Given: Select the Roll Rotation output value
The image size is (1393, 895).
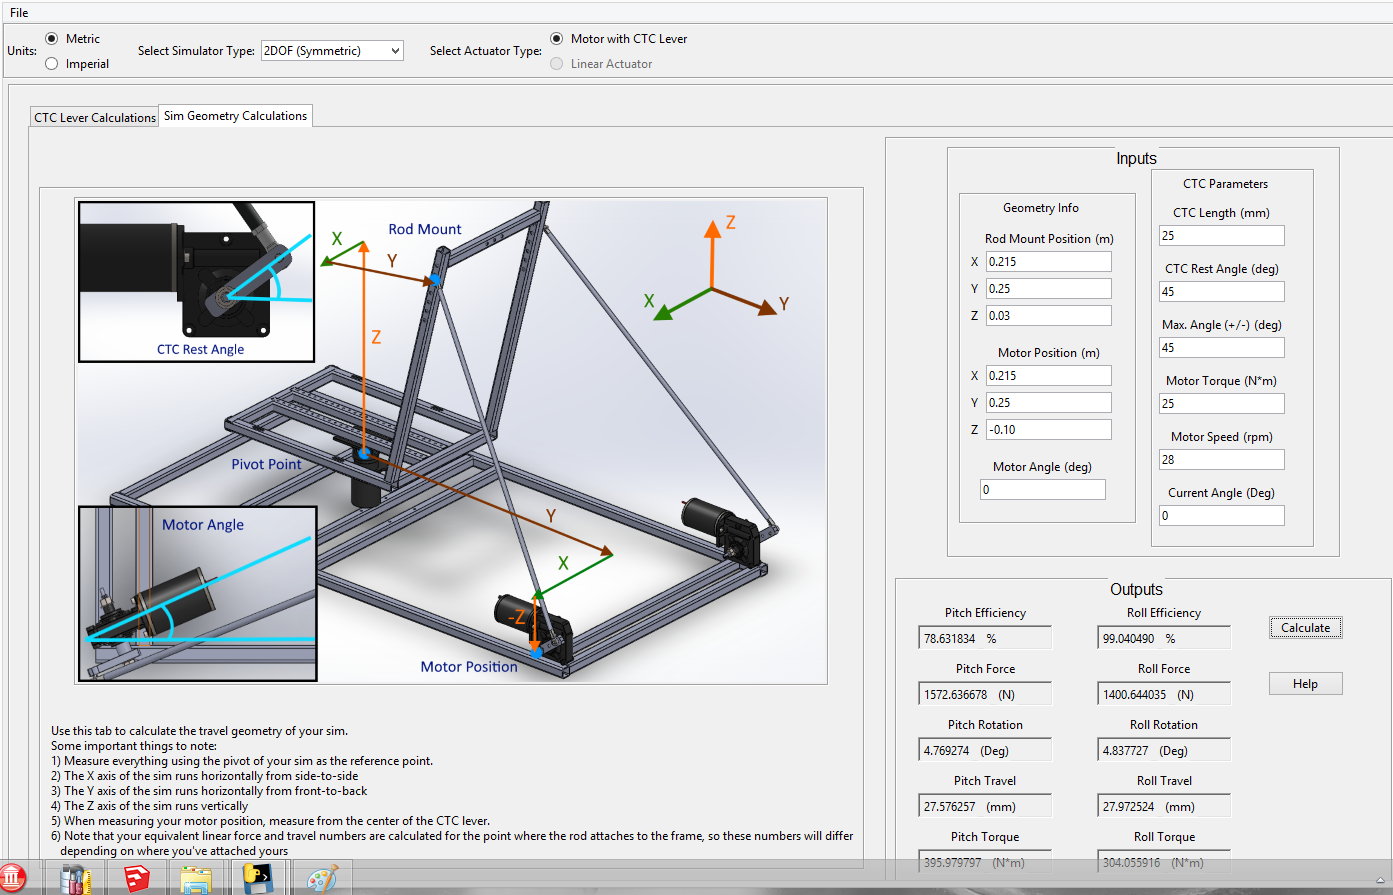Looking at the screenshot, I should 1164,750.
